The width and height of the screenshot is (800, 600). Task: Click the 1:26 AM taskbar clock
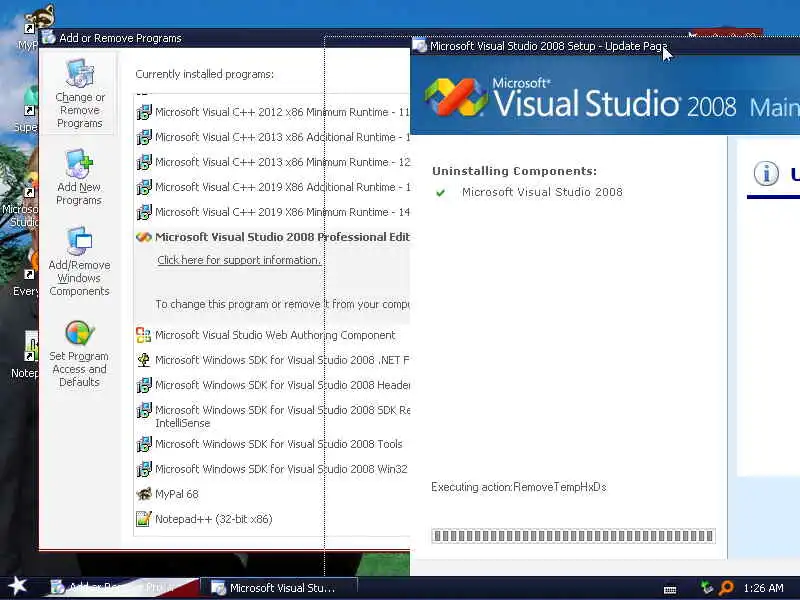point(763,588)
